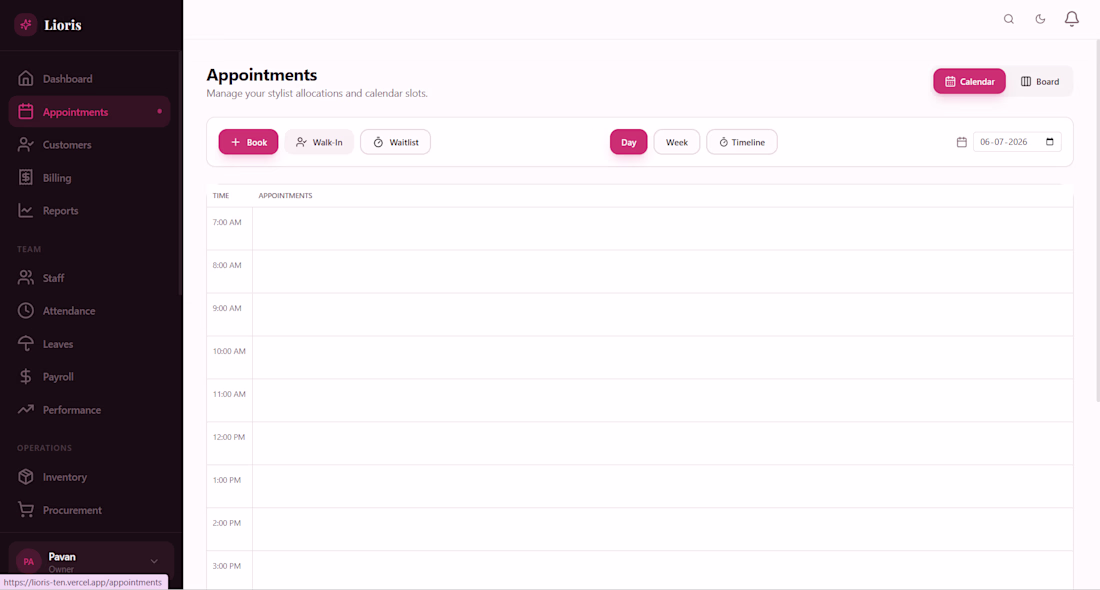The width and height of the screenshot is (1100, 590).
Task: Click the Book appointment button
Action: [x=248, y=142]
